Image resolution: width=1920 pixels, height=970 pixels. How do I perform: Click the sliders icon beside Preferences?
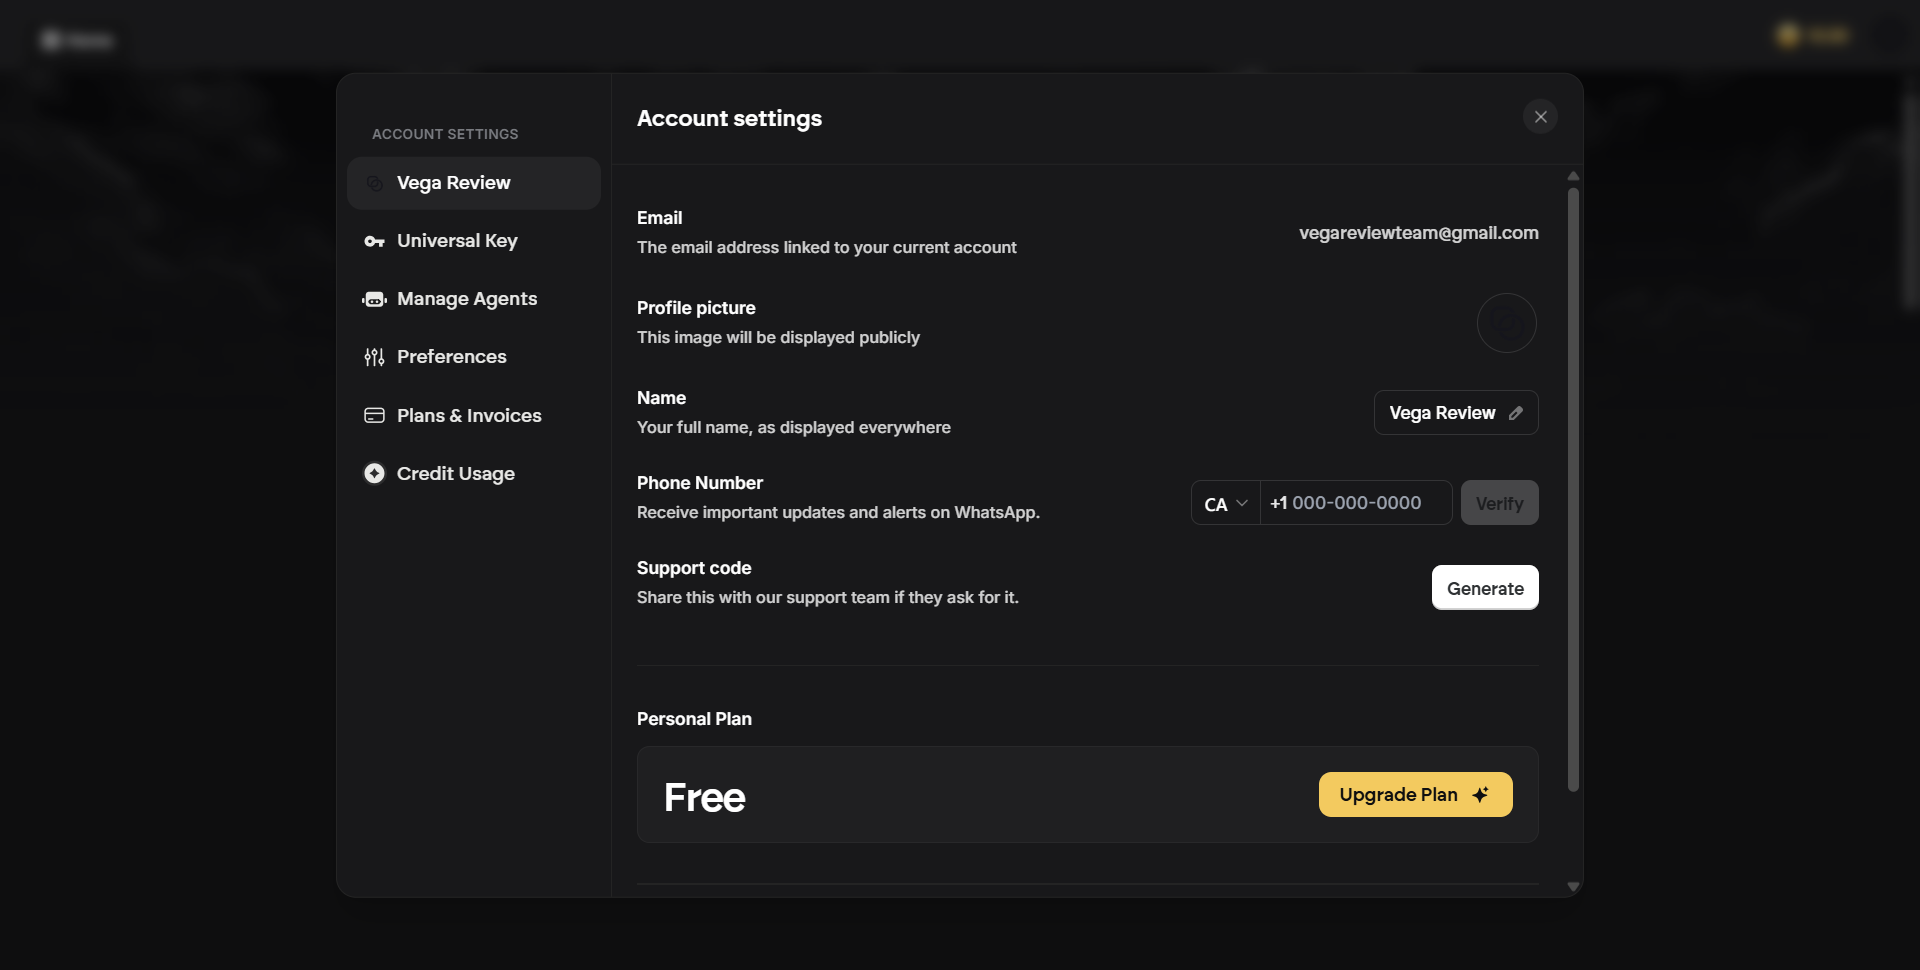click(374, 357)
